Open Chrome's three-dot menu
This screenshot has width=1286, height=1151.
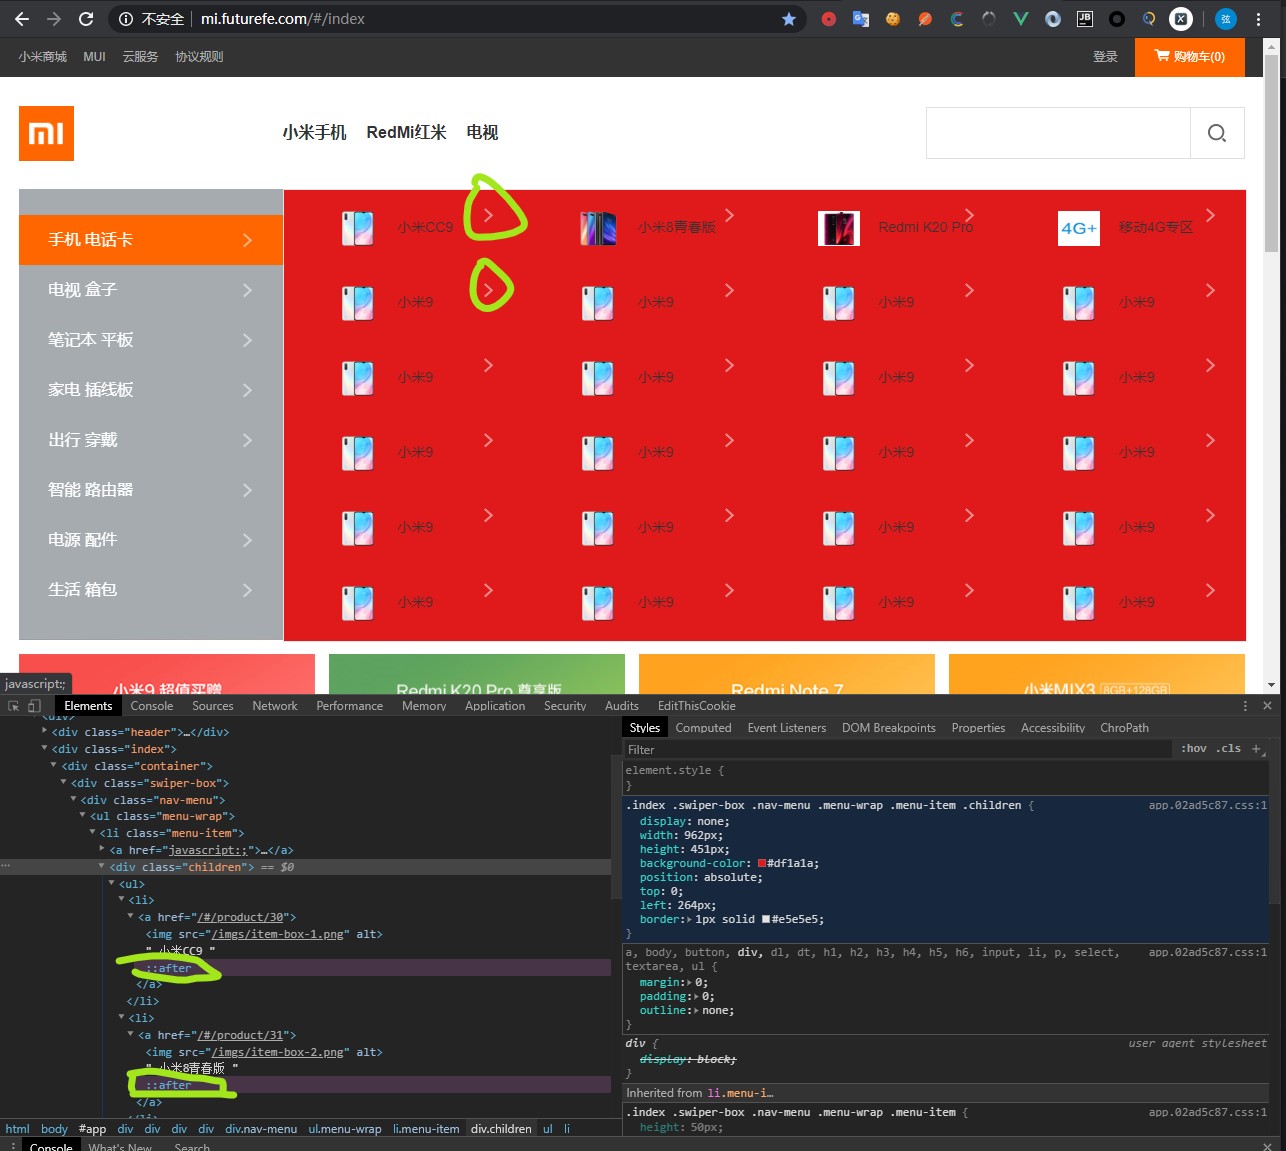[1258, 19]
